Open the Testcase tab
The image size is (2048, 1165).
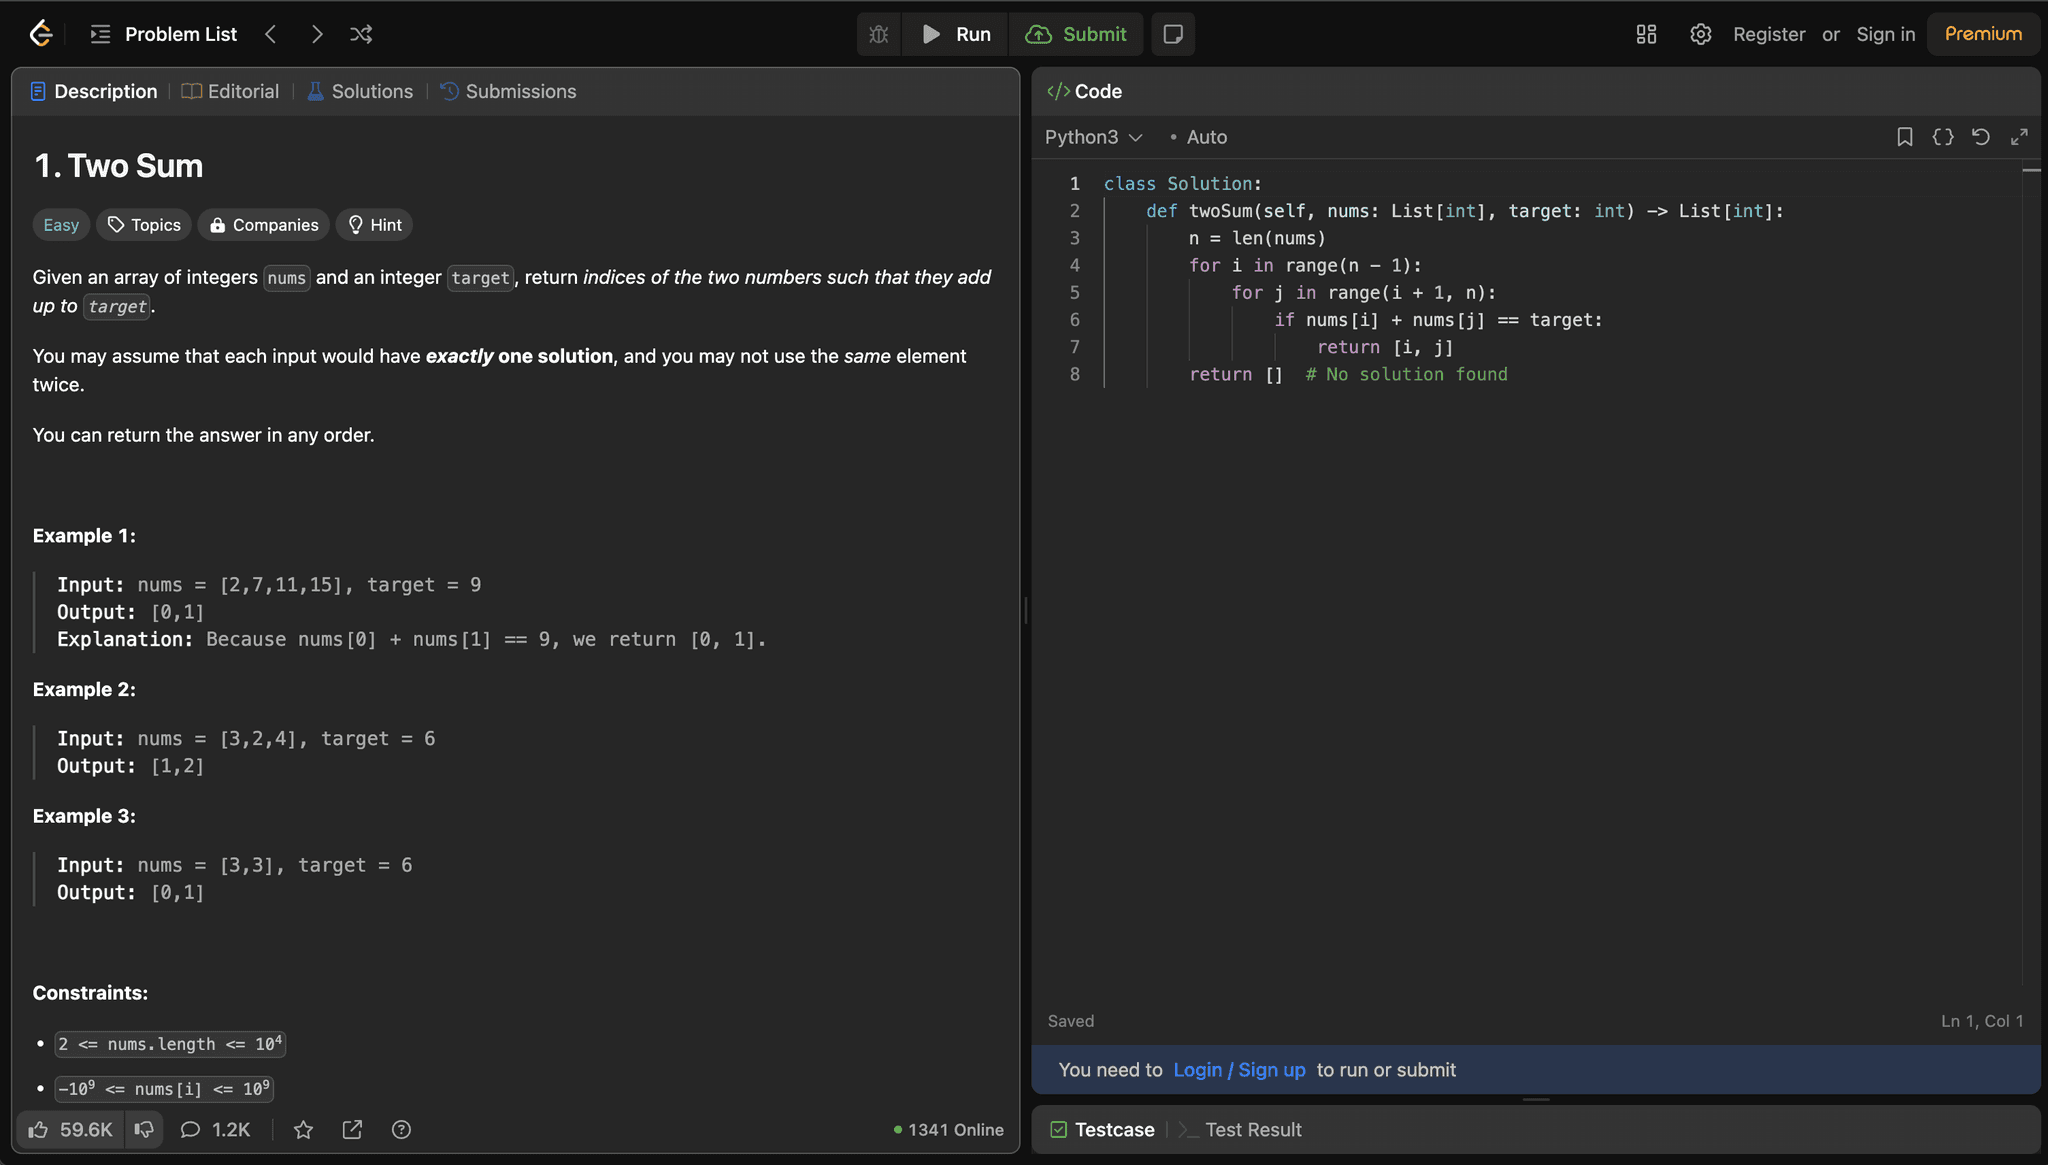[1102, 1129]
